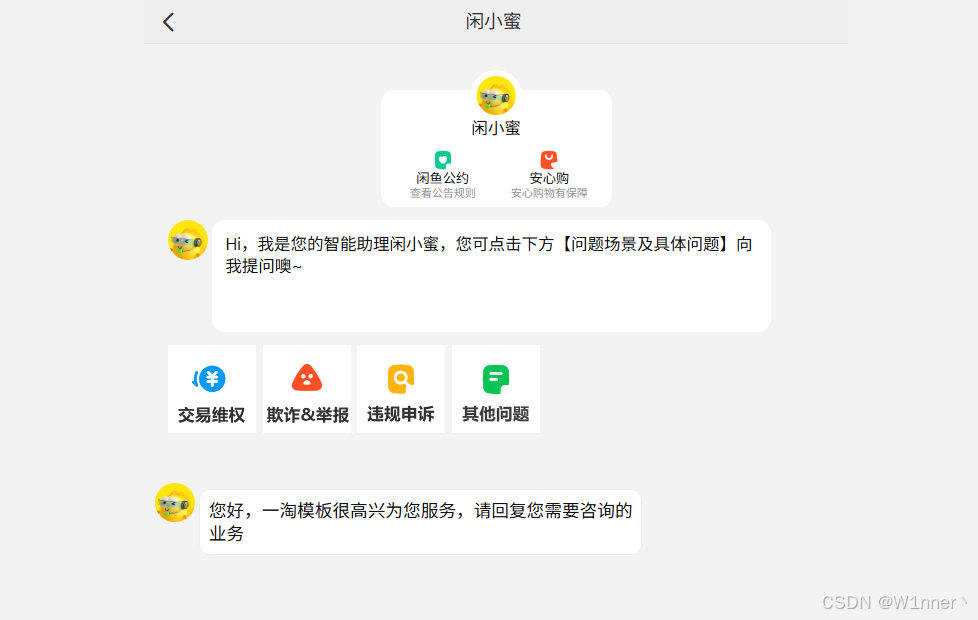Click the 您好，一淘模板 service message bubble
This screenshot has width=978, height=620.
tap(420, 522)
